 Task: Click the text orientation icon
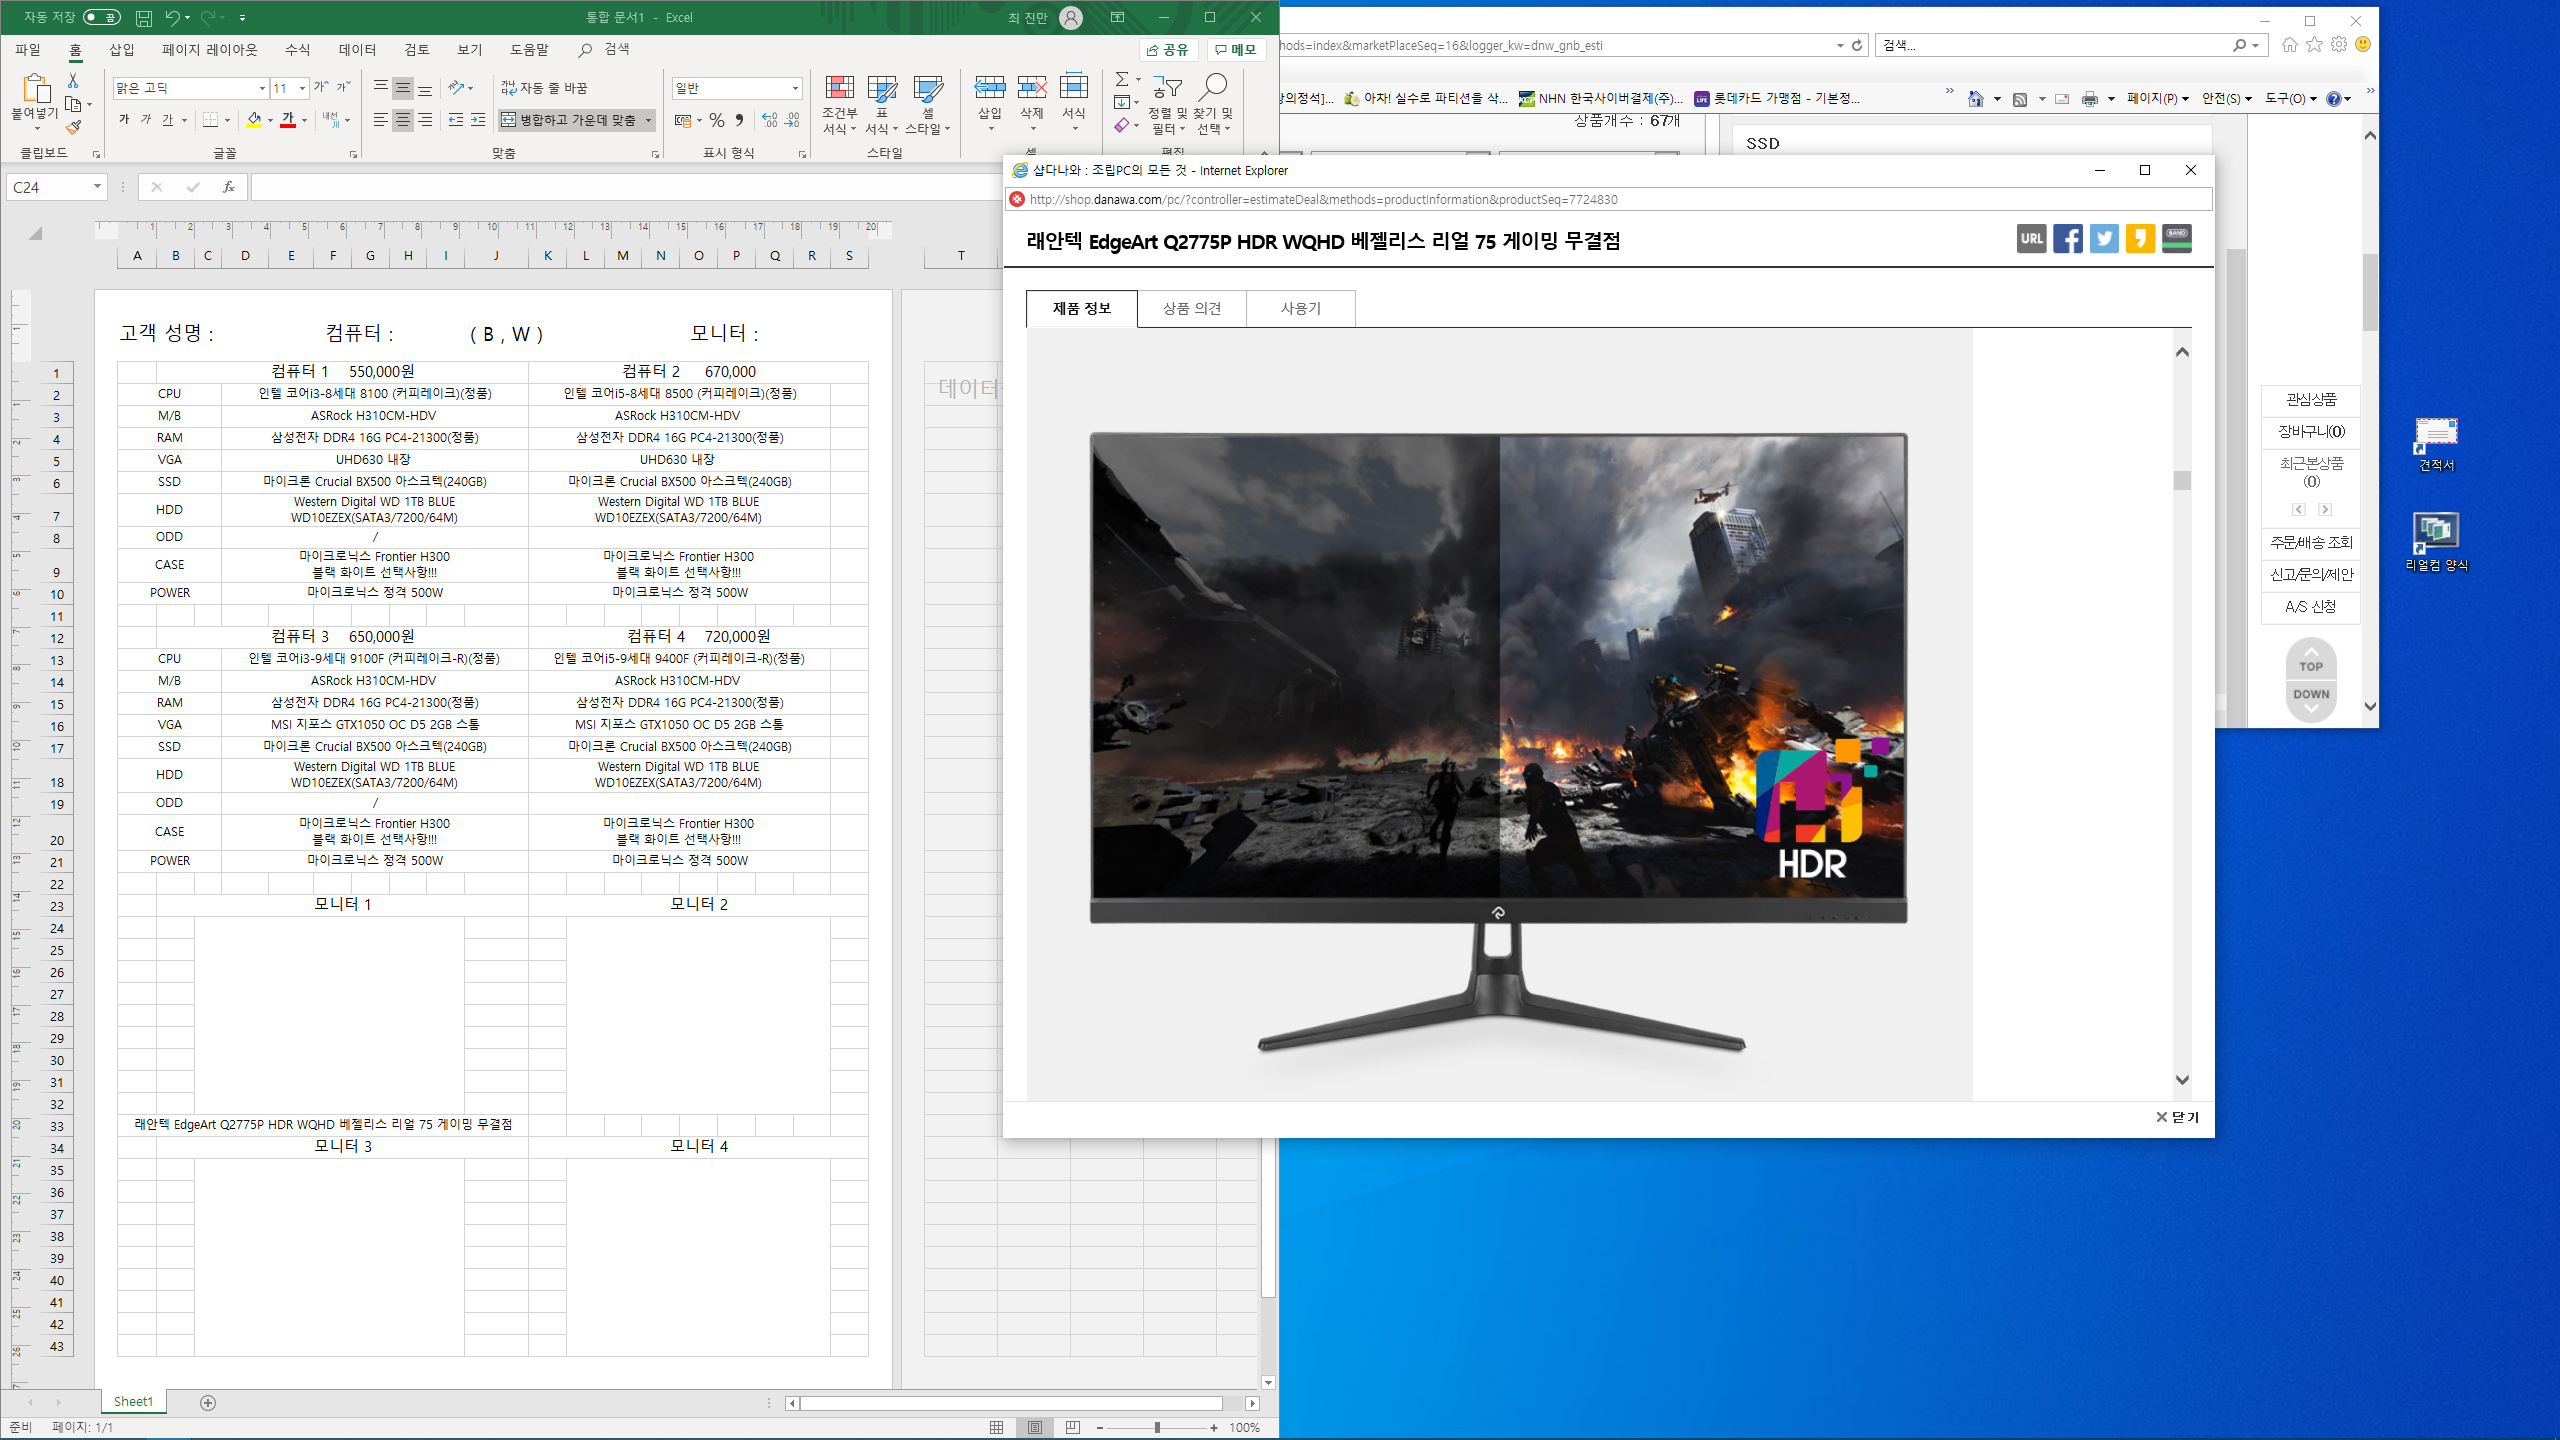[455, 88]
